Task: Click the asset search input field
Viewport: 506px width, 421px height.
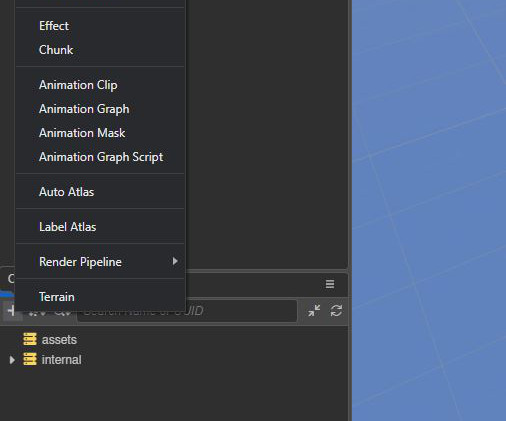Action: tap(187, 311)
